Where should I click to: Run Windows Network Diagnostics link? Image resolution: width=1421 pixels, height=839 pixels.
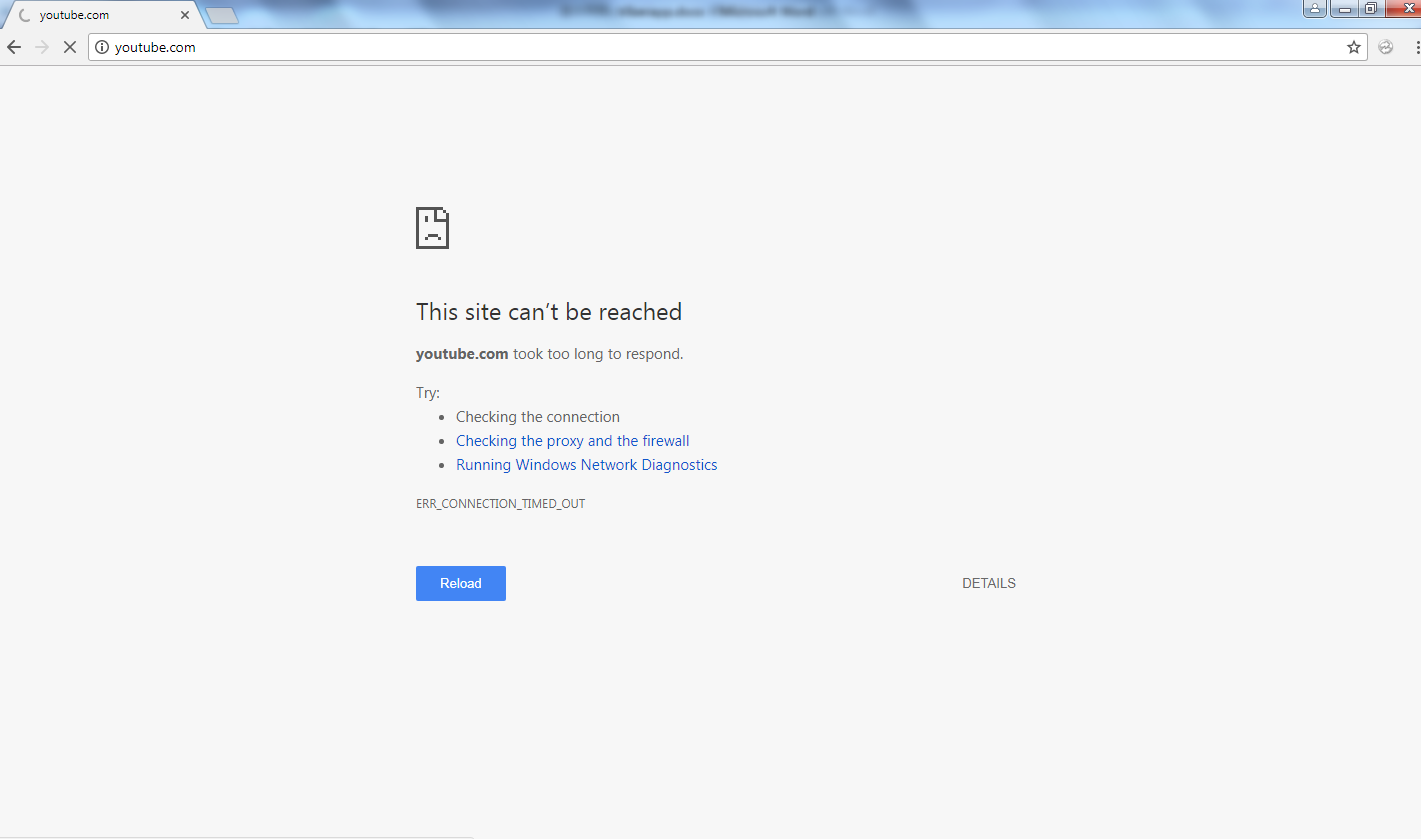587,465
